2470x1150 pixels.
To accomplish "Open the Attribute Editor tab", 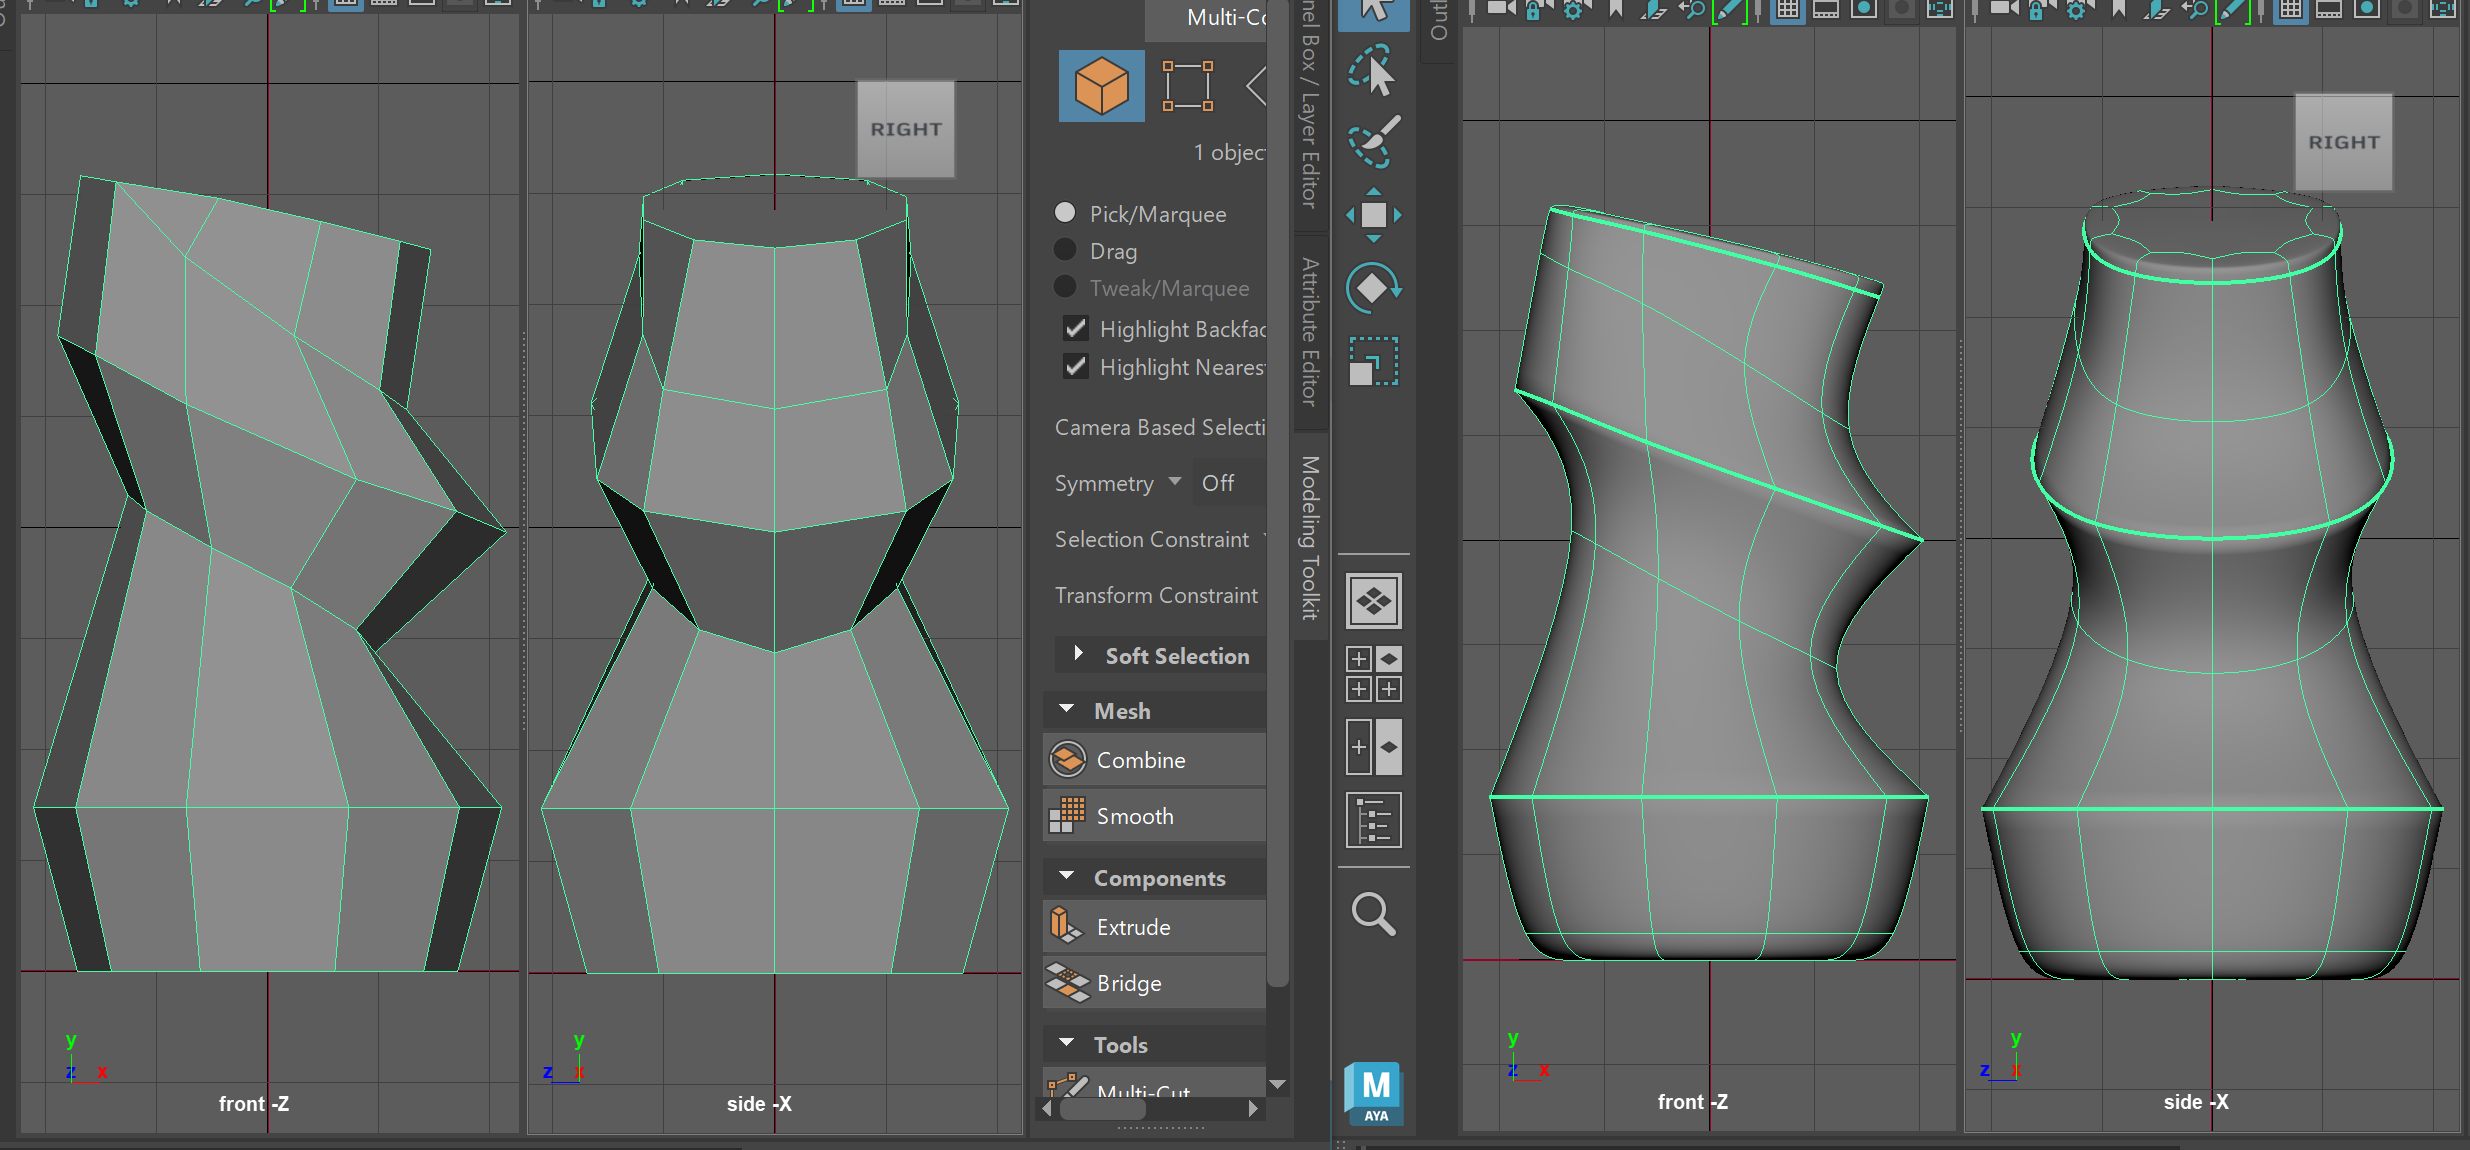I will pos(1310,330).
